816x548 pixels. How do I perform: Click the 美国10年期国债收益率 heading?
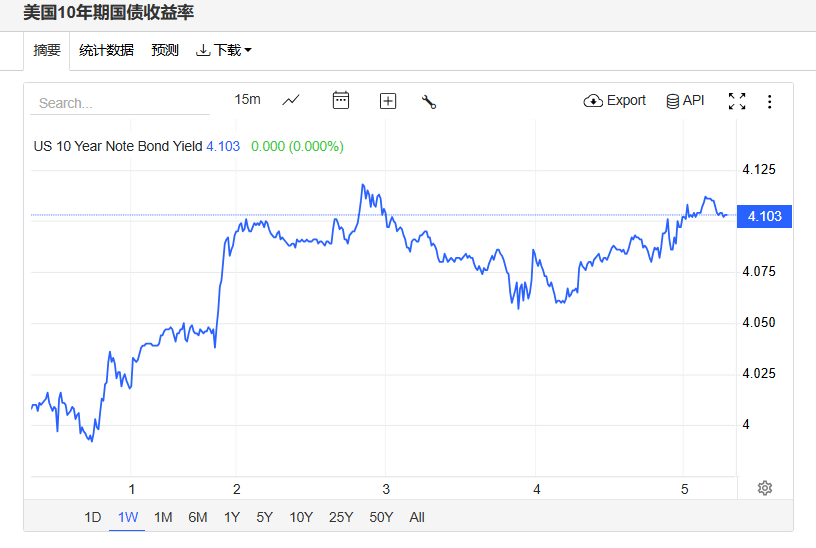pos(108,12)
